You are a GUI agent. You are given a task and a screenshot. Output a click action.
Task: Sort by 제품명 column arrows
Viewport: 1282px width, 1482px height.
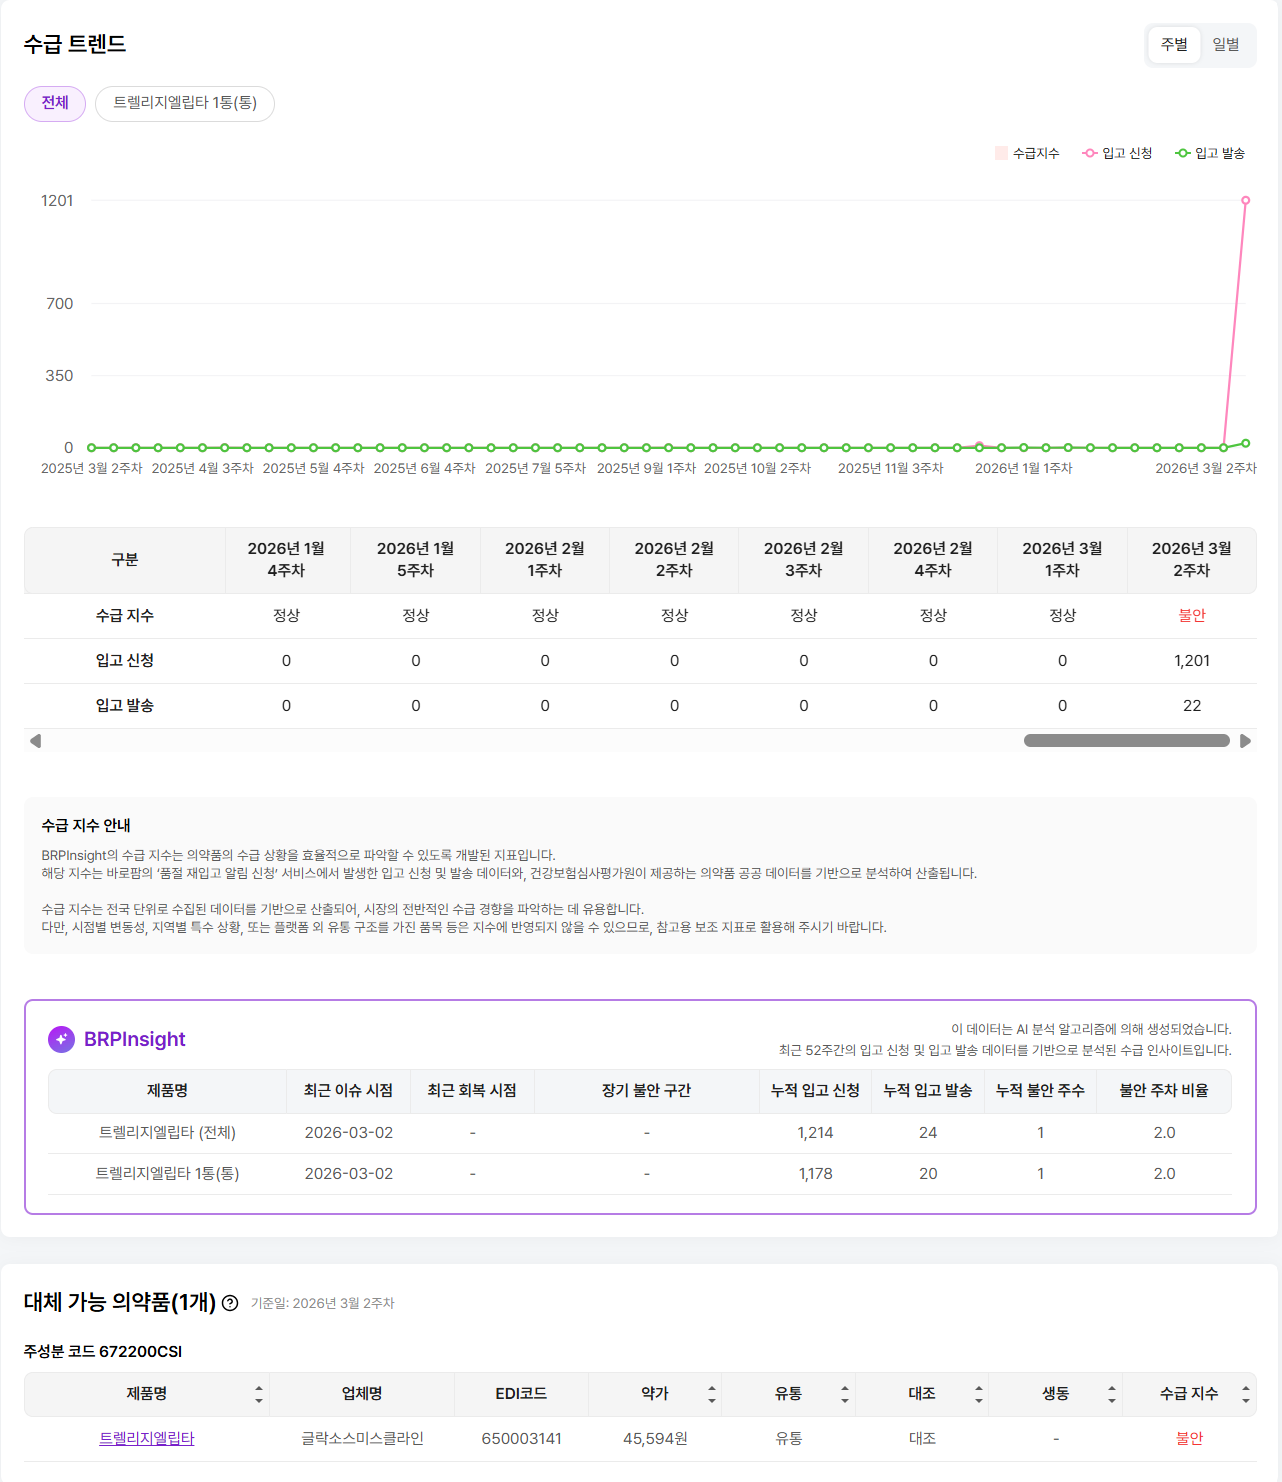259,1394
